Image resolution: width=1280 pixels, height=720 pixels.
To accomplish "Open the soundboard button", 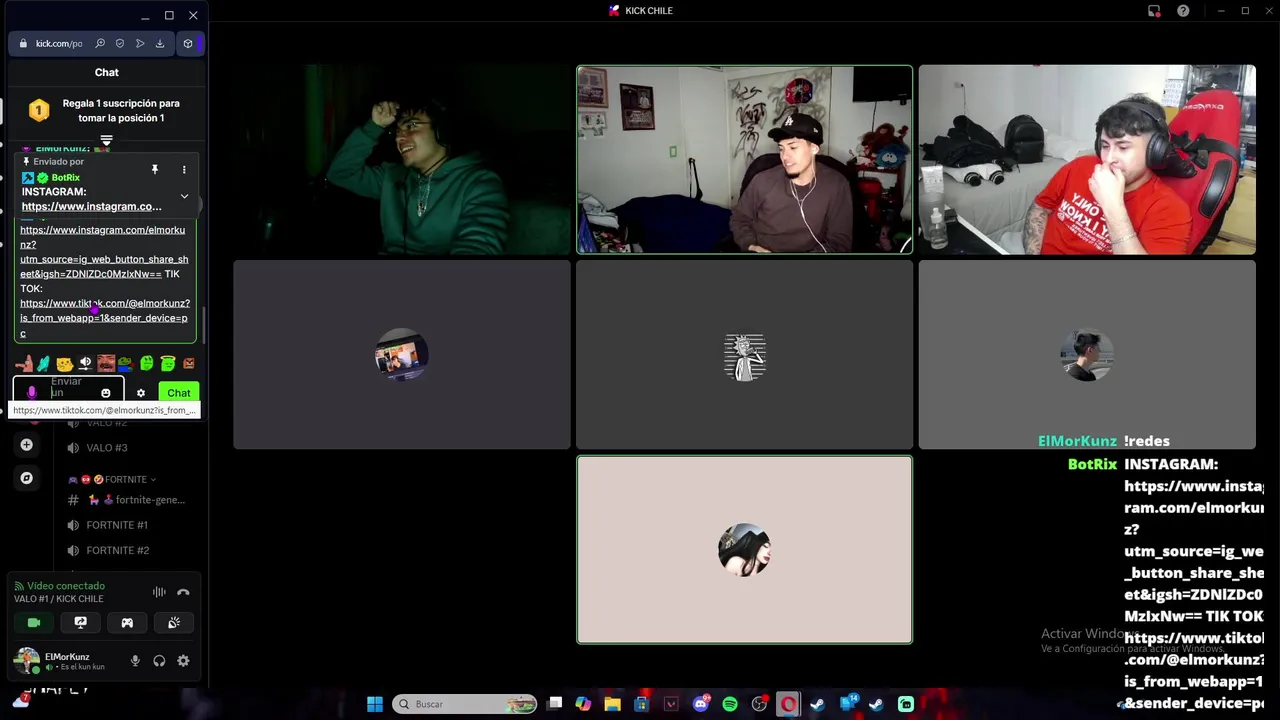I will coord(174,623).
